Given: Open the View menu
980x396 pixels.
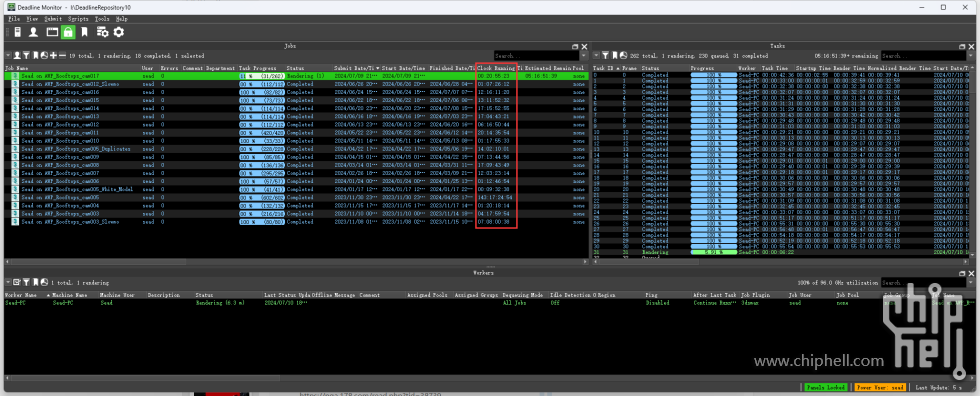Looking at the screenshot, I should [32, 19].
